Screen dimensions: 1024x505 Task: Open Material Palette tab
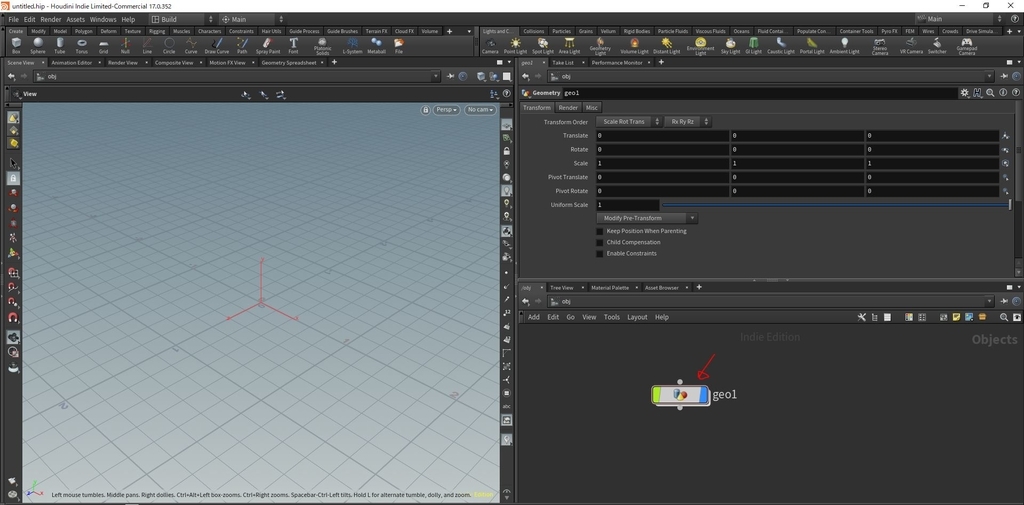tap(610, 287)
